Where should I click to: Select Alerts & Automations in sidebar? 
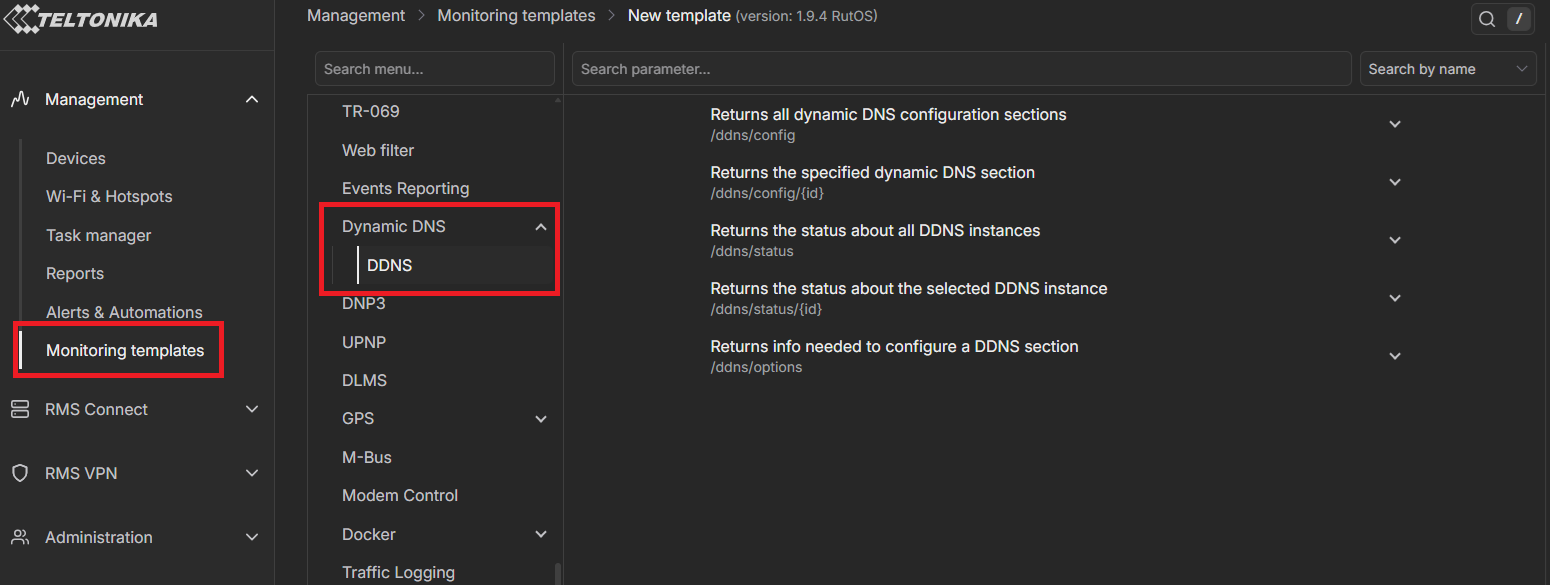point(124,312)
